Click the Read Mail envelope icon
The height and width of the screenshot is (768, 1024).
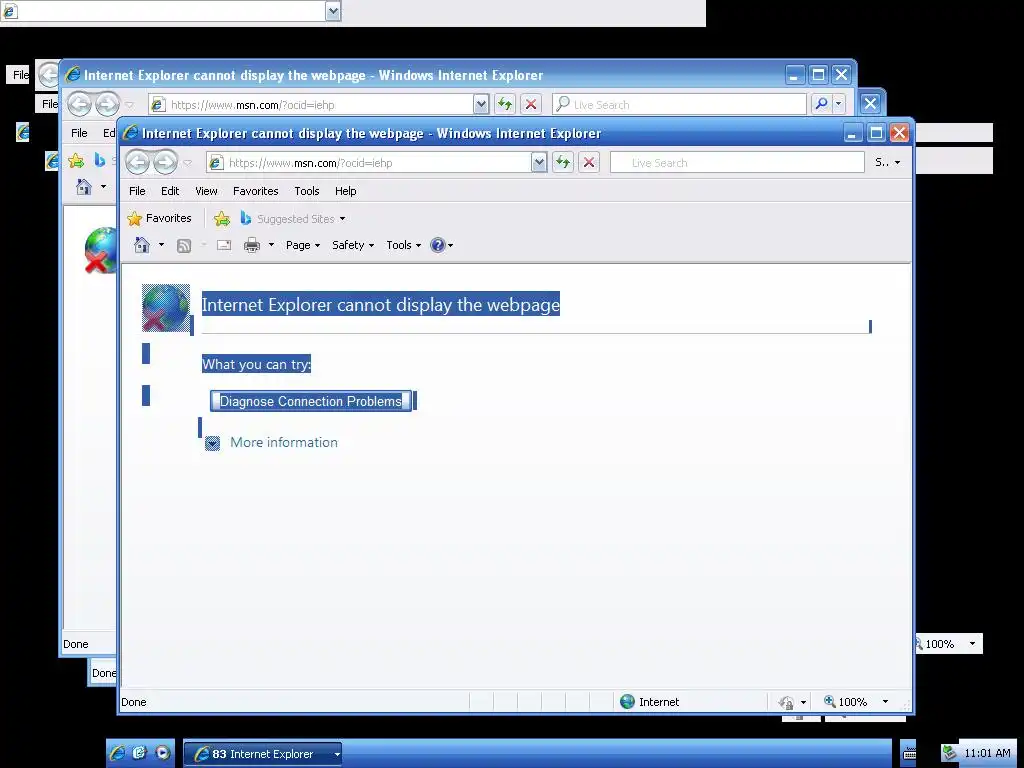click(x=224, y=246)
